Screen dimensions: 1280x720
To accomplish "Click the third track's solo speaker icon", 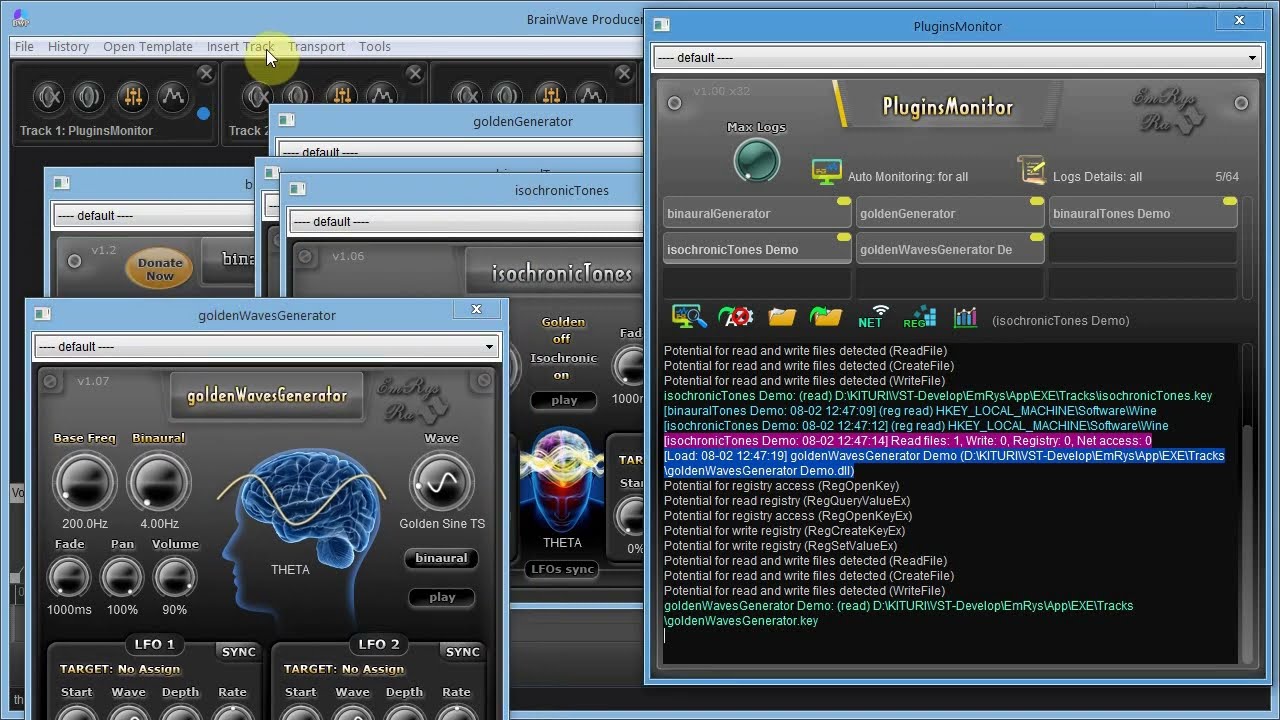I will pos(508,96).
